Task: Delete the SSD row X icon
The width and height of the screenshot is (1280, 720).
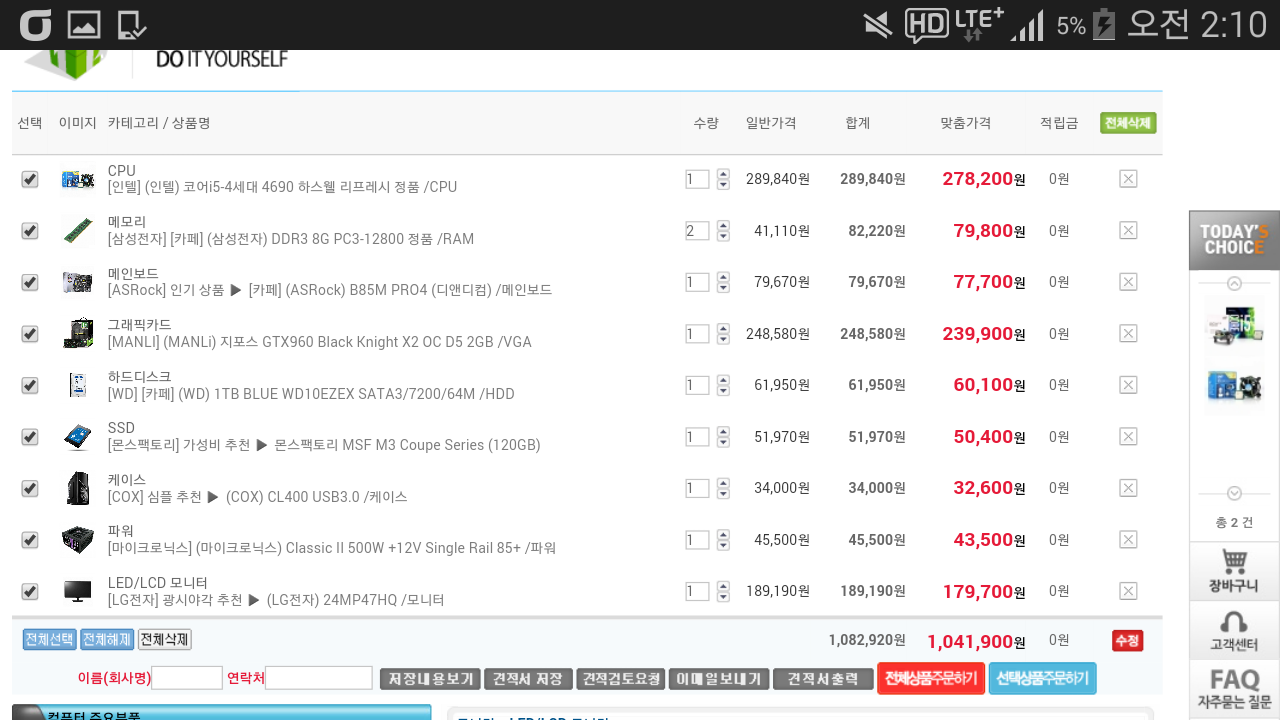Action: (x=1128, y=436)
